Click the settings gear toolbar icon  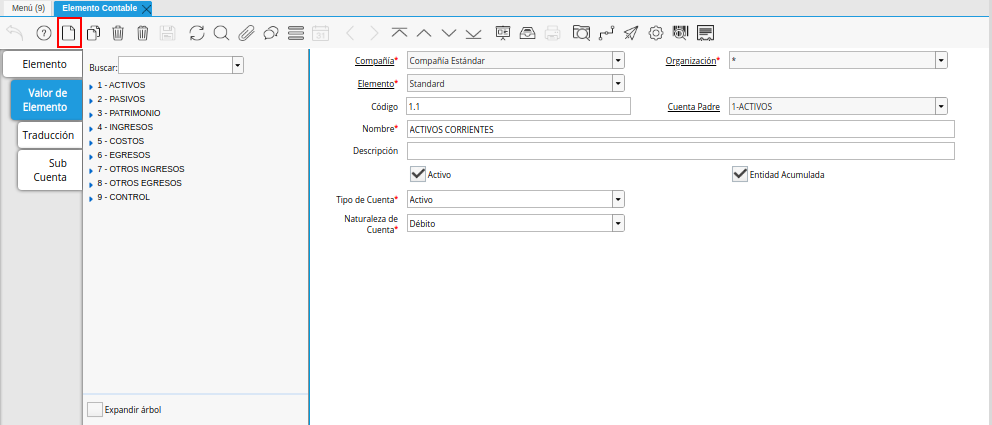[x=656, y=33]
